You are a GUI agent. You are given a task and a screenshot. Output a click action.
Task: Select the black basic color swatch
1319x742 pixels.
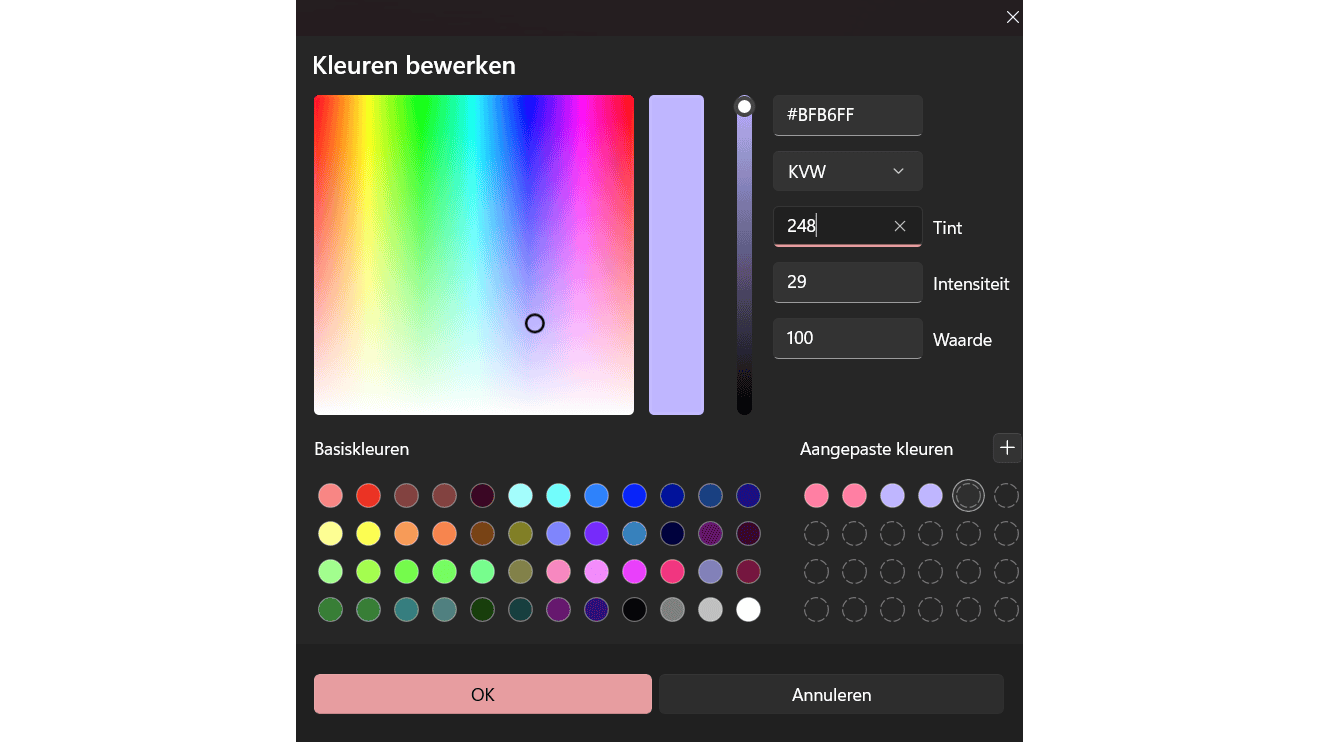pyautogui.click(x=634, y=609)
